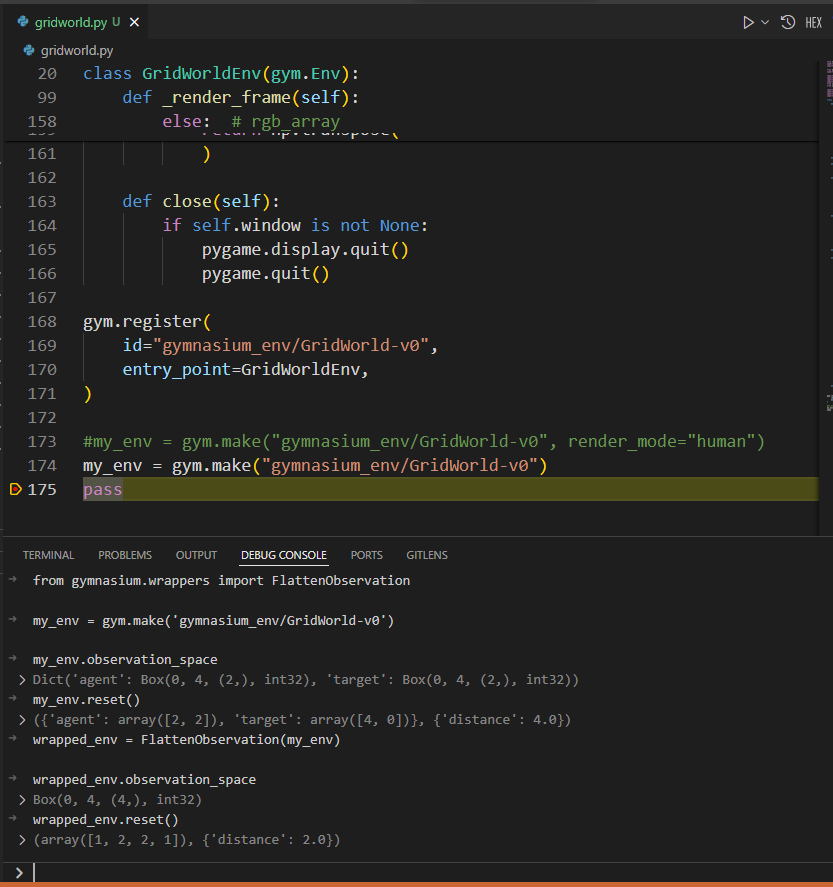Click the 'wrapped_env.observation_space' console entry
This screenshot has height=887, width=833.
click(x=144, y=780)
